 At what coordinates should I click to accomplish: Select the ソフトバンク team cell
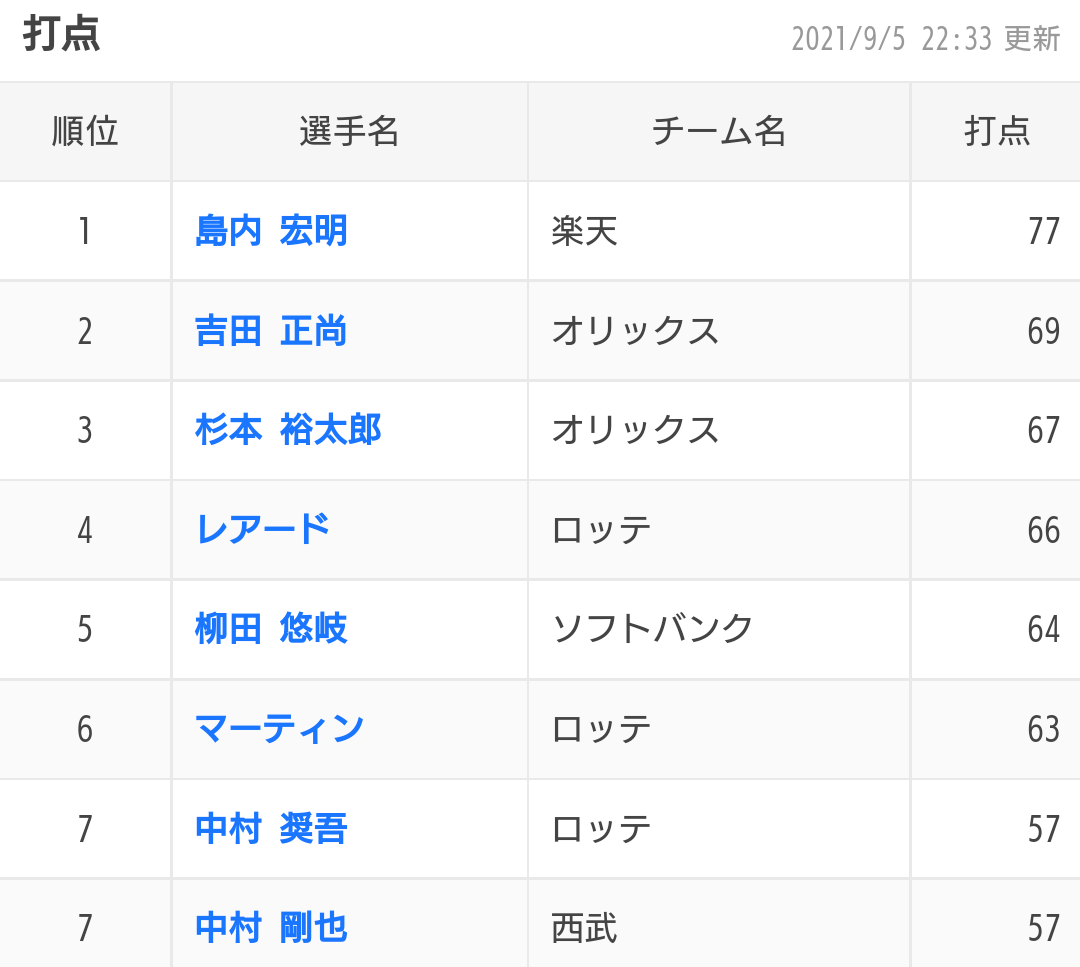pos(718,629)
